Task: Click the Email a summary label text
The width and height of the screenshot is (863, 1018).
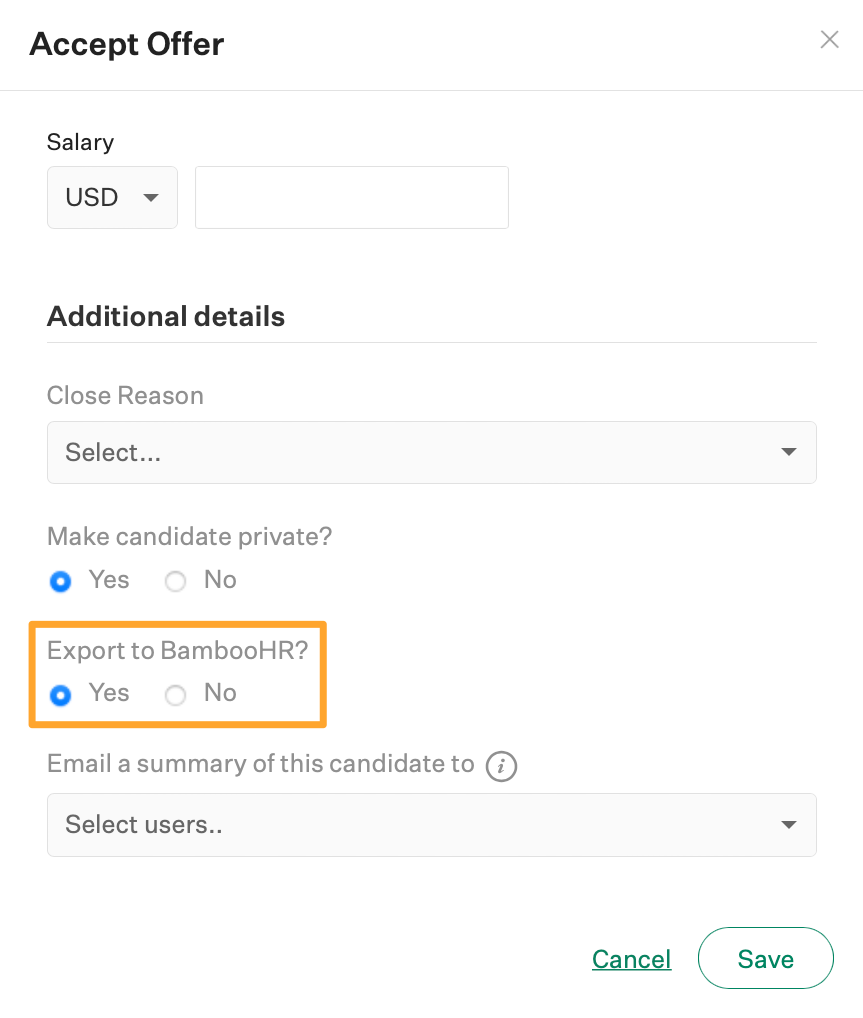Action: tap(260, 764)
